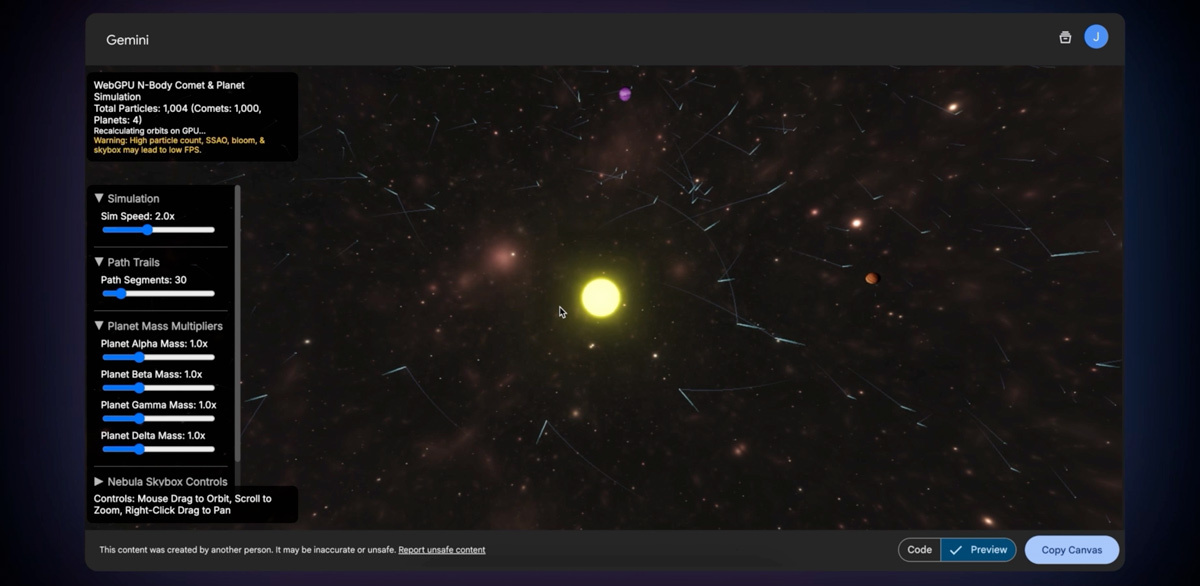Click the 'Planet Gamma Mass: 1.0x' label
Viewport: 1200px width, 586px height.
159,405
